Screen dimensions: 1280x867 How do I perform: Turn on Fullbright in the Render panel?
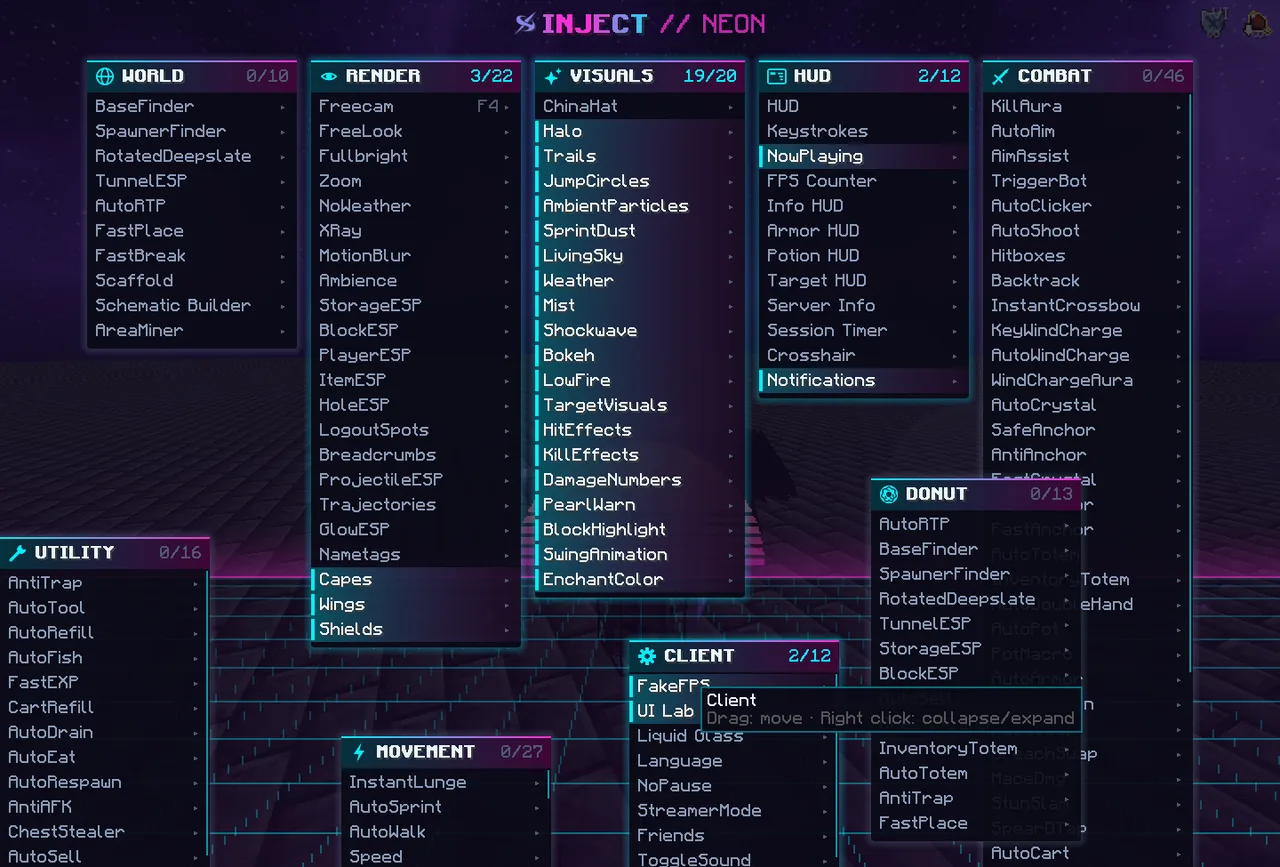tap(415, 156)
